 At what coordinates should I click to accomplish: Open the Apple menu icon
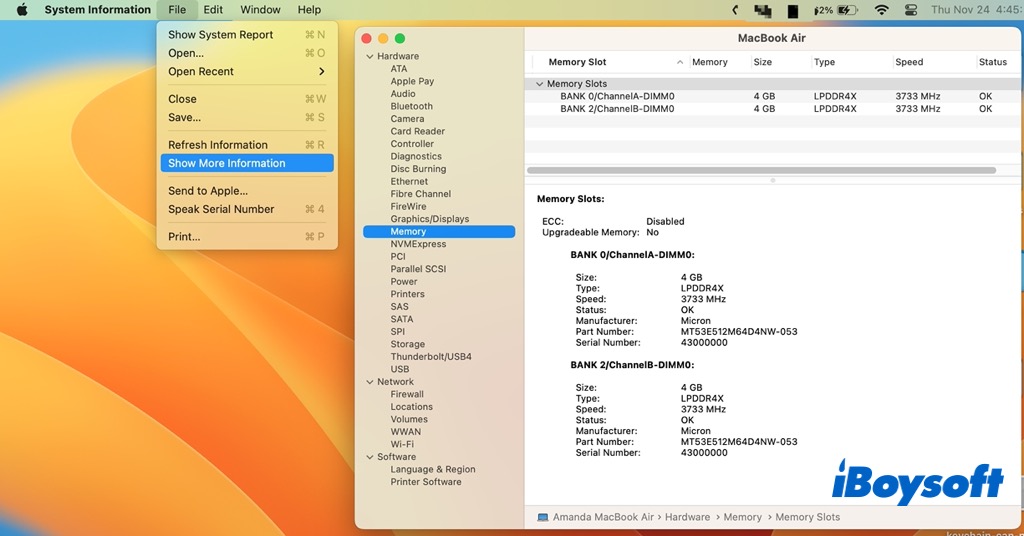coord(22,10)
